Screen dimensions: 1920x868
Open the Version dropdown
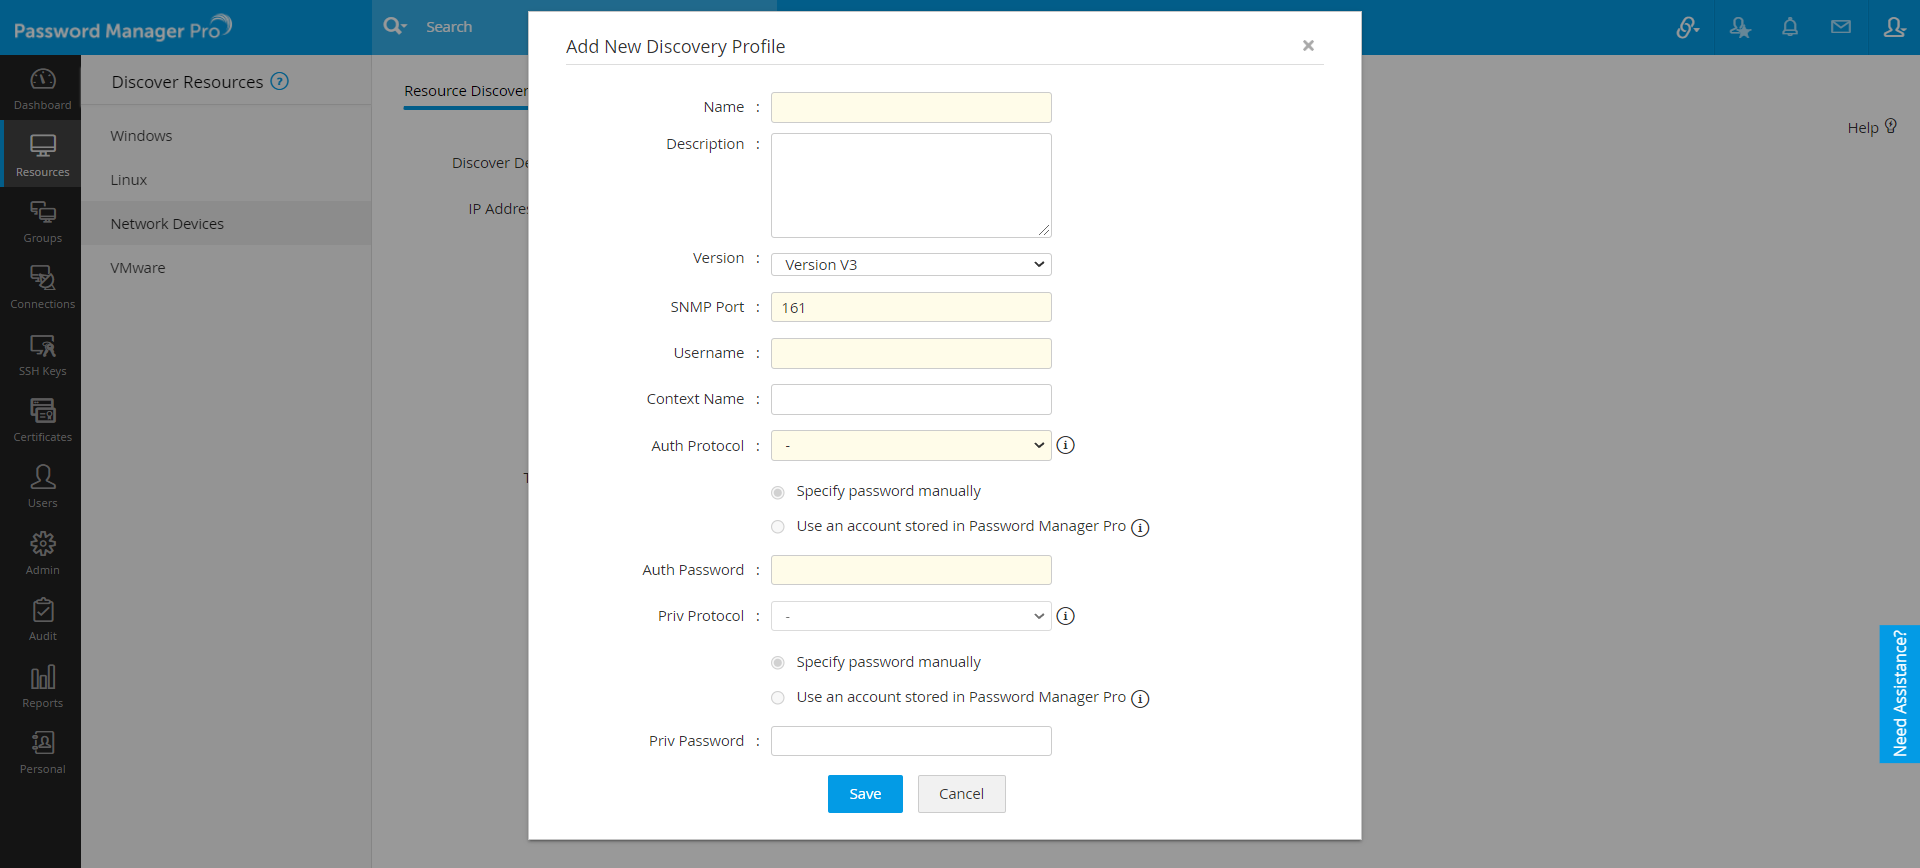tap(910, 265)
